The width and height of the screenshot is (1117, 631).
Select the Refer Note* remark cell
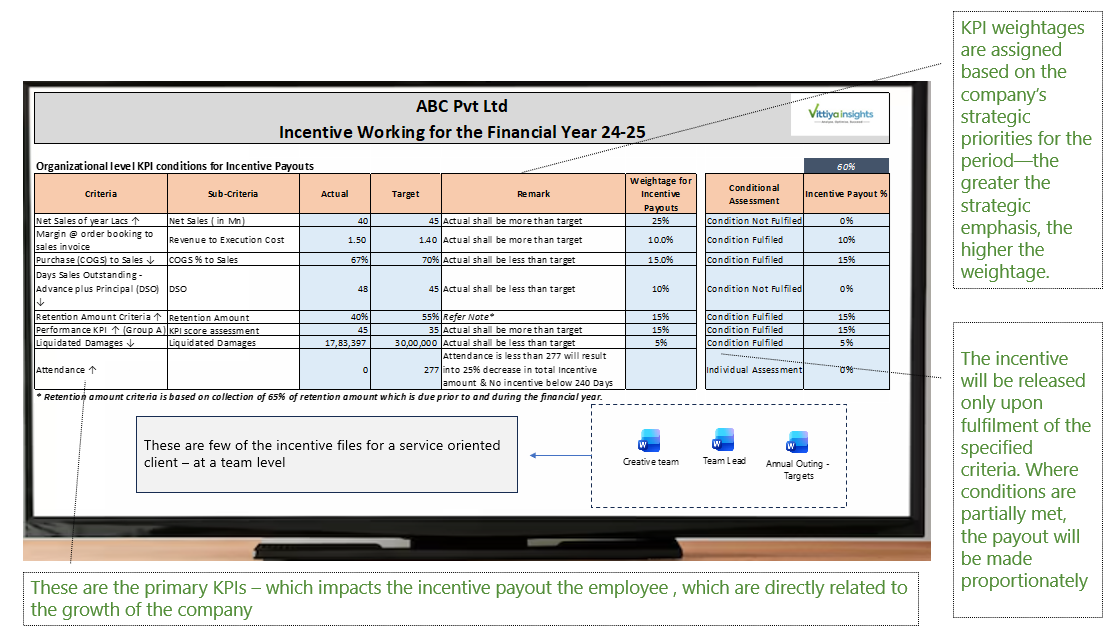tap(533, 317)
